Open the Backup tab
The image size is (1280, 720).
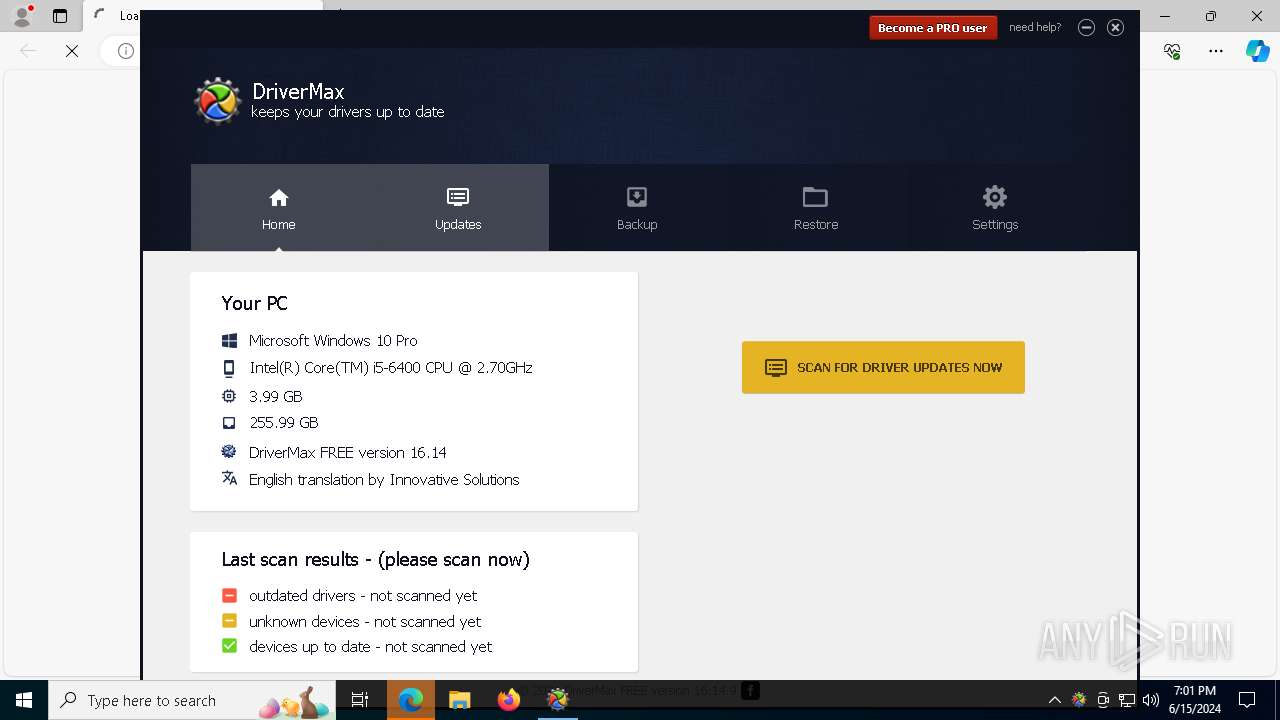pyautogui.click(x=637, y=208)
